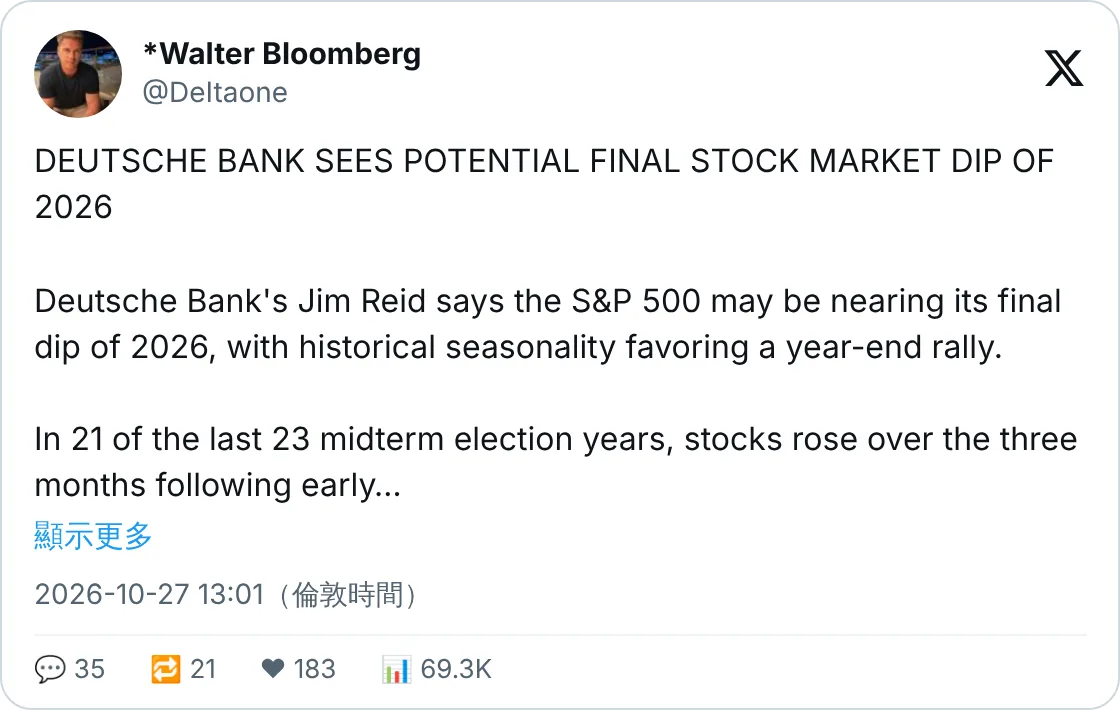The width and height of the screenshot is (1120, 712).
Task: Click the orange retweet arrows icon
Action: tap(166, 669)
